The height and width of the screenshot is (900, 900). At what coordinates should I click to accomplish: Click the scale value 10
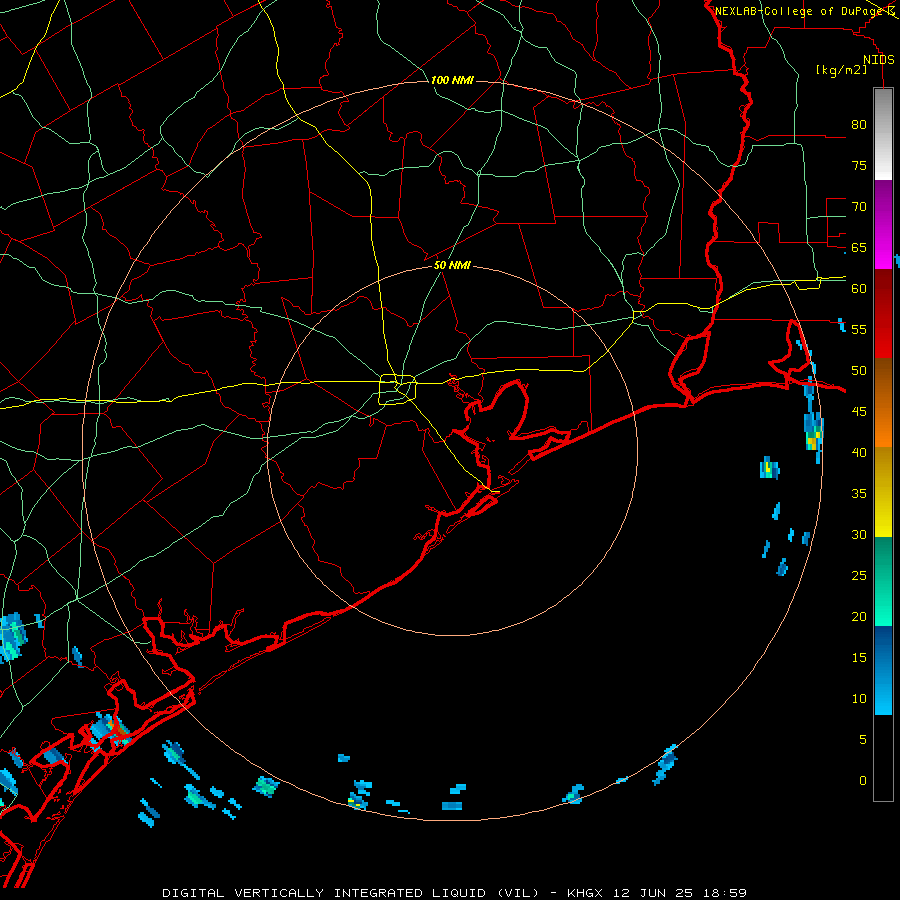click(859, 699)
